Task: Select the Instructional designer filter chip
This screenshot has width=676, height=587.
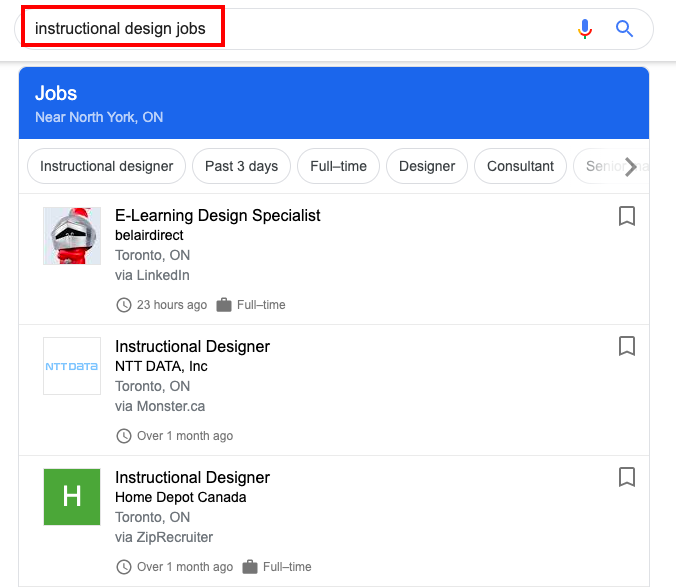Action: 106,166
